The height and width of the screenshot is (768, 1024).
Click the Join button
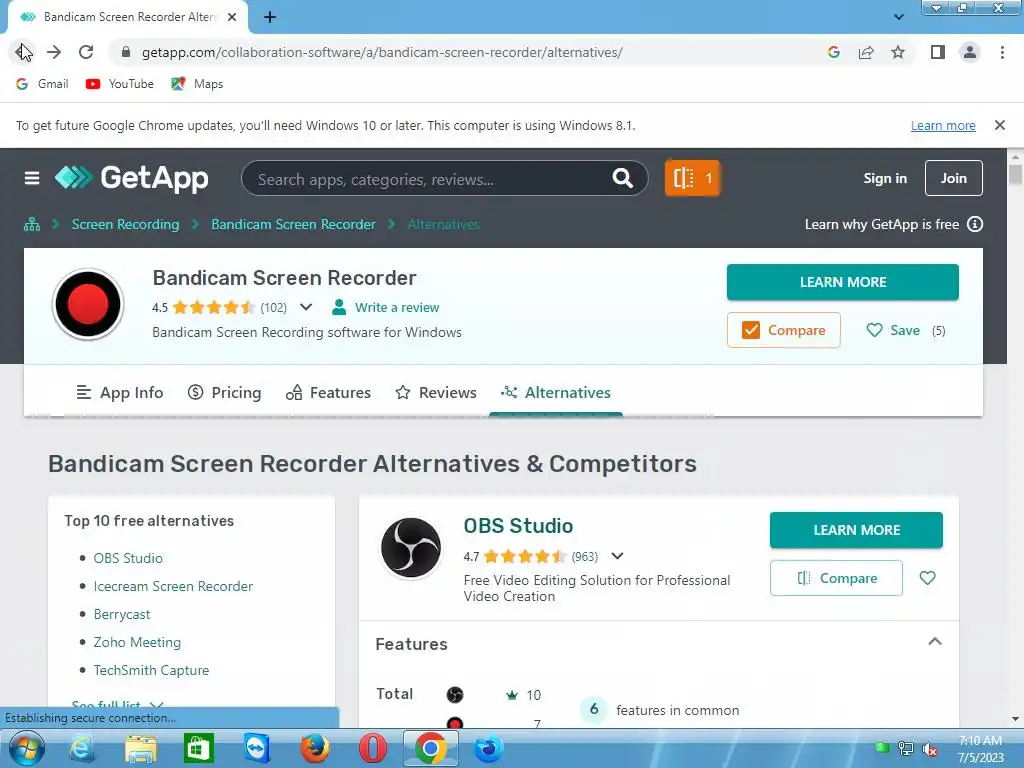pyautogui.click(x=953, y=178)
